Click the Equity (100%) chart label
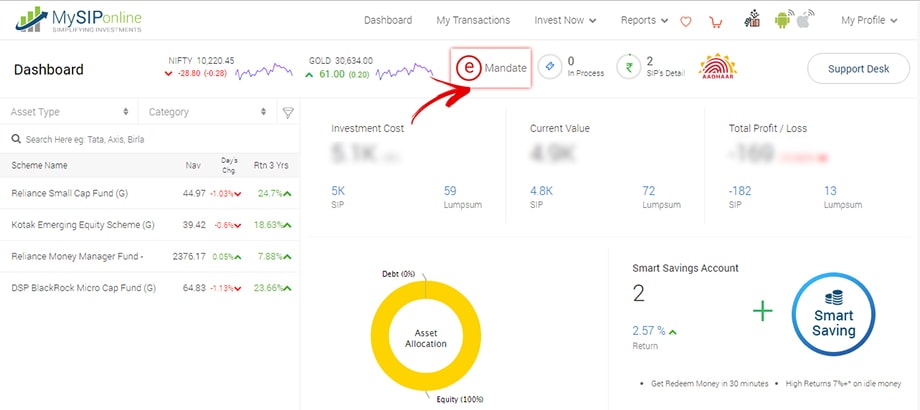The image size is (920, 410). tap(459, 400)
